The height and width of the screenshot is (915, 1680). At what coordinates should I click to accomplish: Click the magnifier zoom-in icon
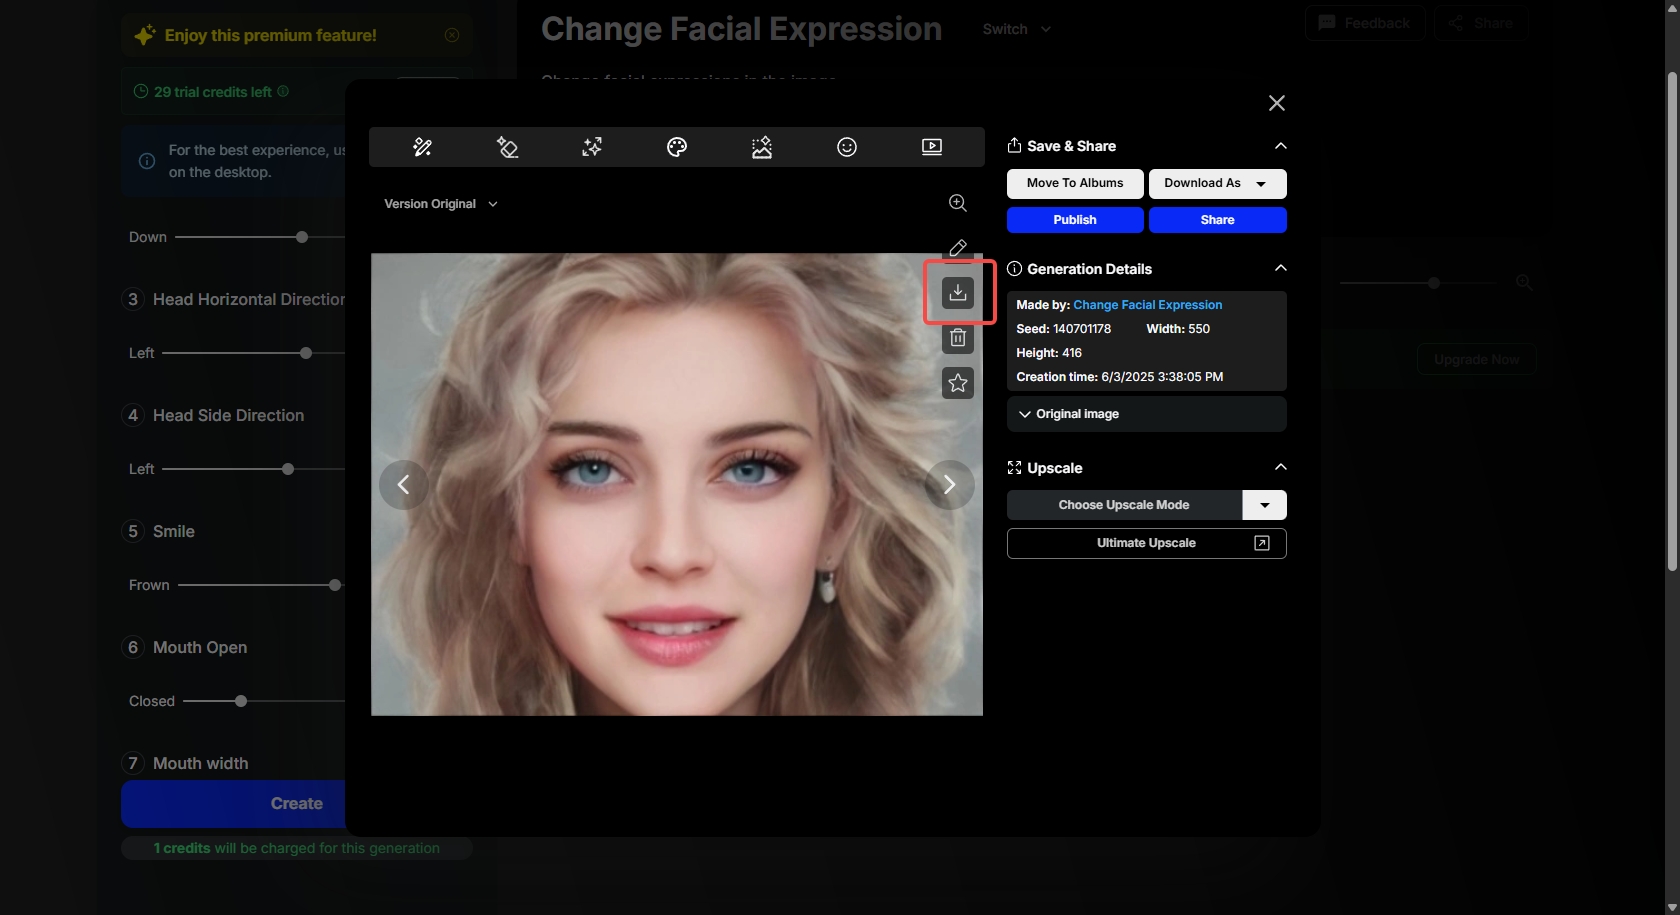coord(957,203)
